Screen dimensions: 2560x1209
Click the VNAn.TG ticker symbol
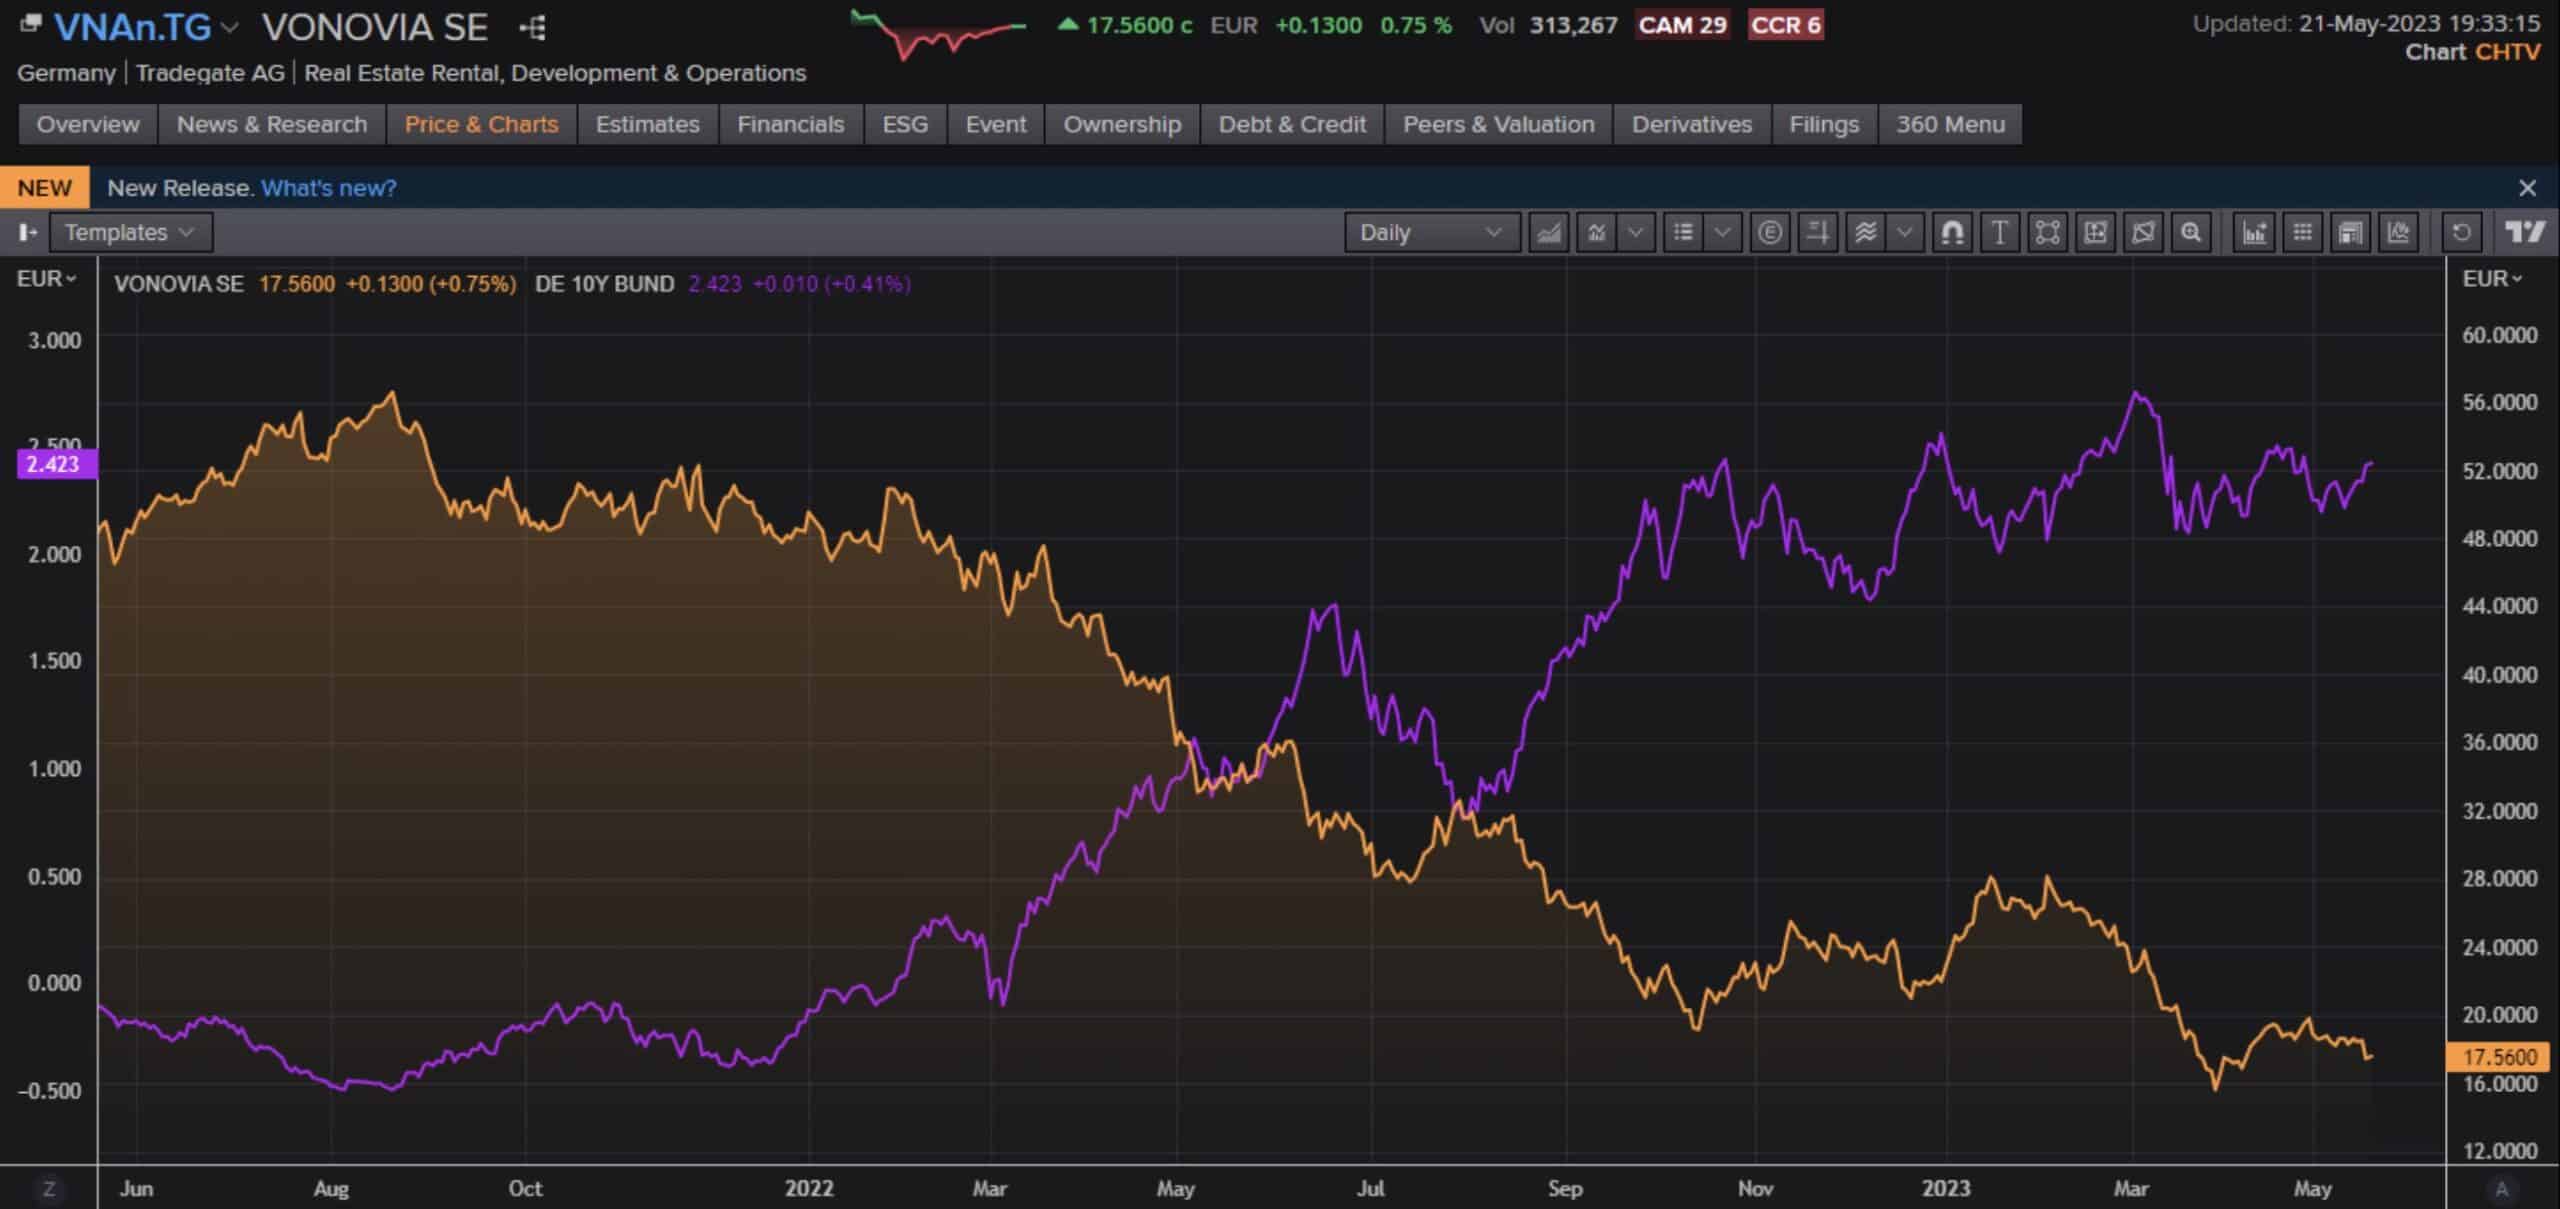[x=132, y=28]
